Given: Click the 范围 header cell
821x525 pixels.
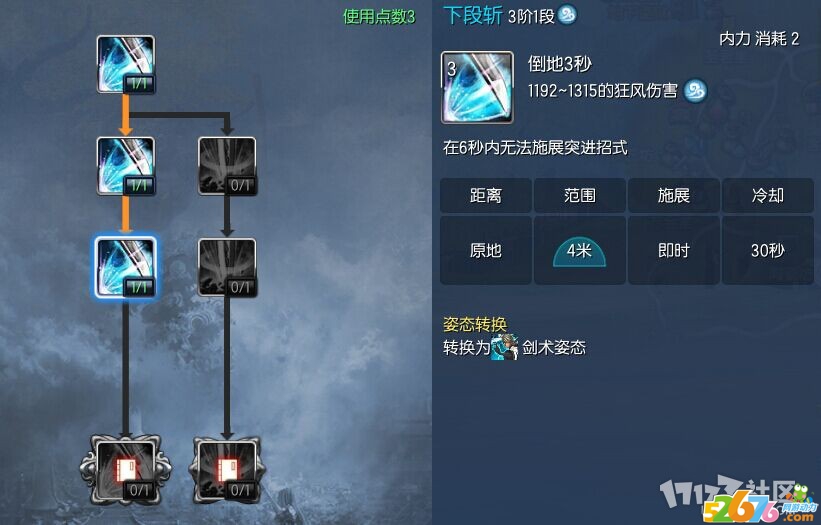Looking at the screenshot, I should (x=580, y=195).
